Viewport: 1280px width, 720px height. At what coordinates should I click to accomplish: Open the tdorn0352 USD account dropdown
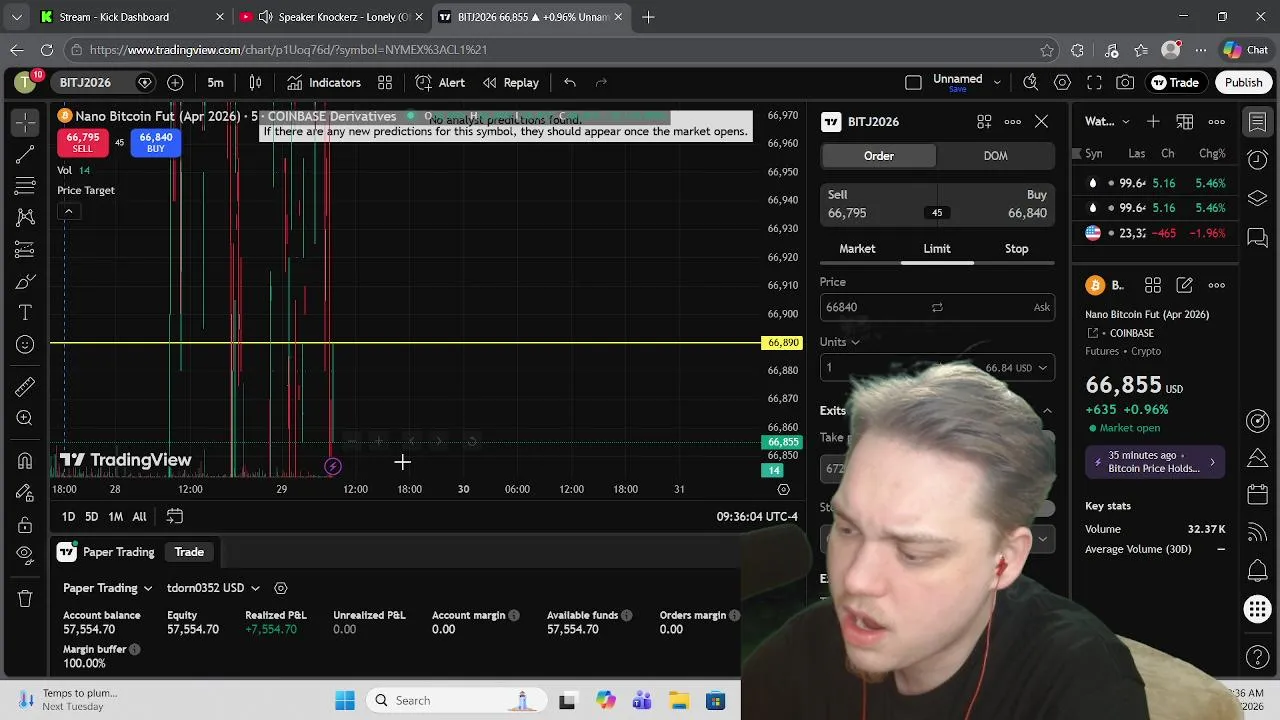(x=213, y=588)
